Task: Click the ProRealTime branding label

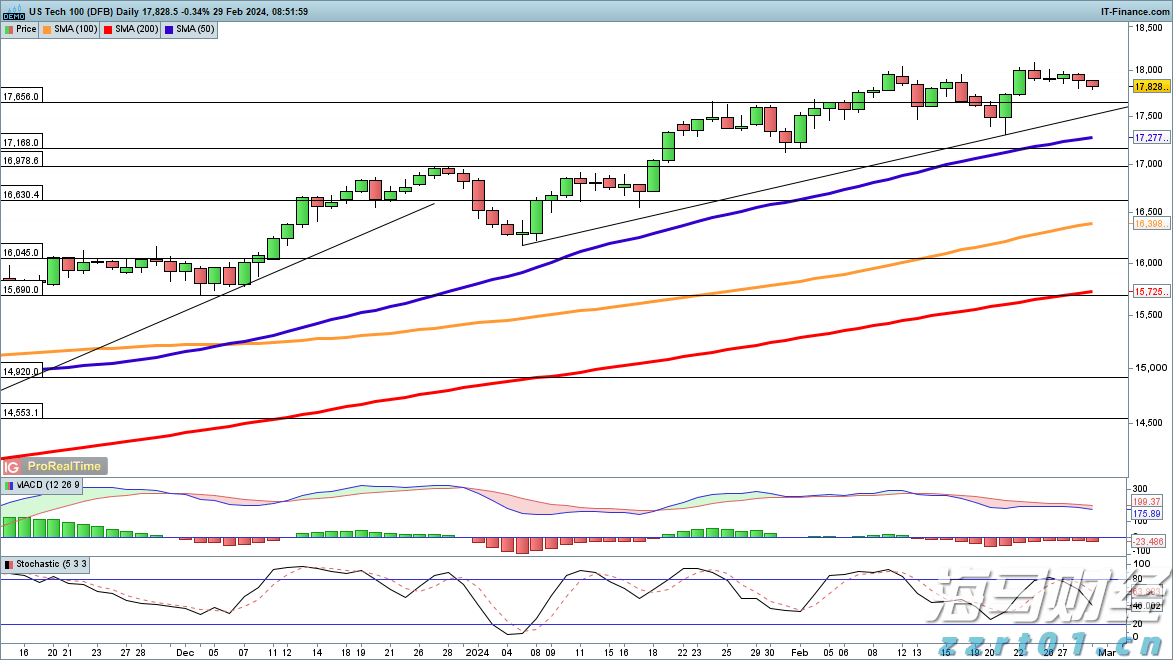Action: tap(64, 466)
